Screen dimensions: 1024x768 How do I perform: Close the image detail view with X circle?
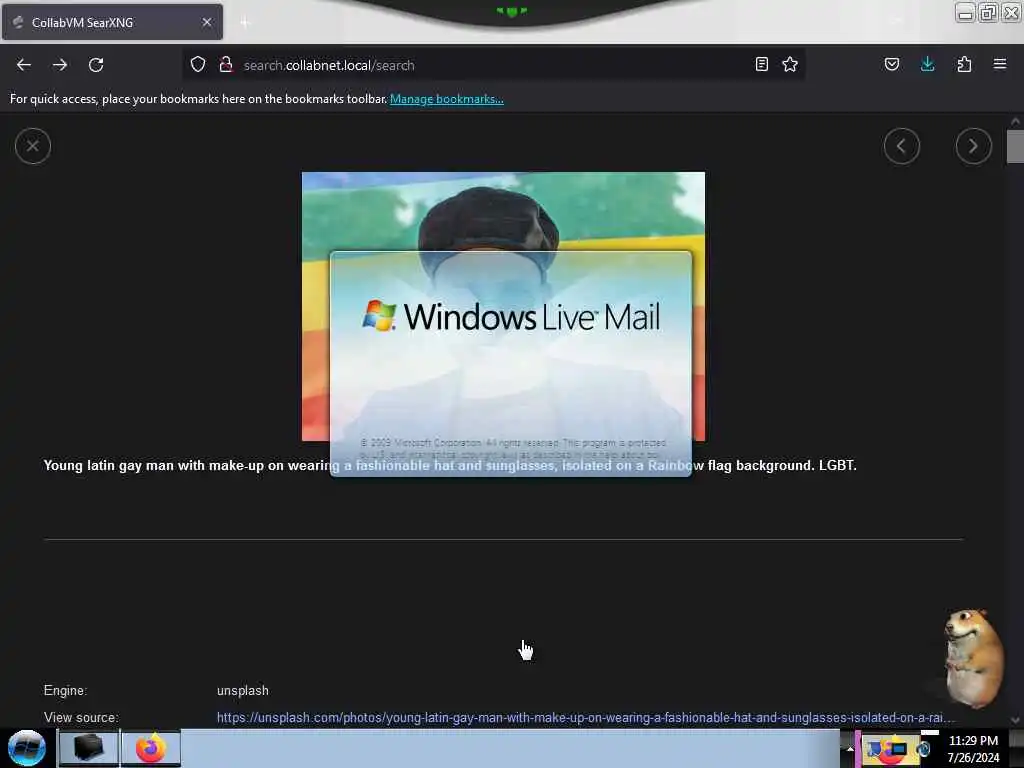click(33, 146)
